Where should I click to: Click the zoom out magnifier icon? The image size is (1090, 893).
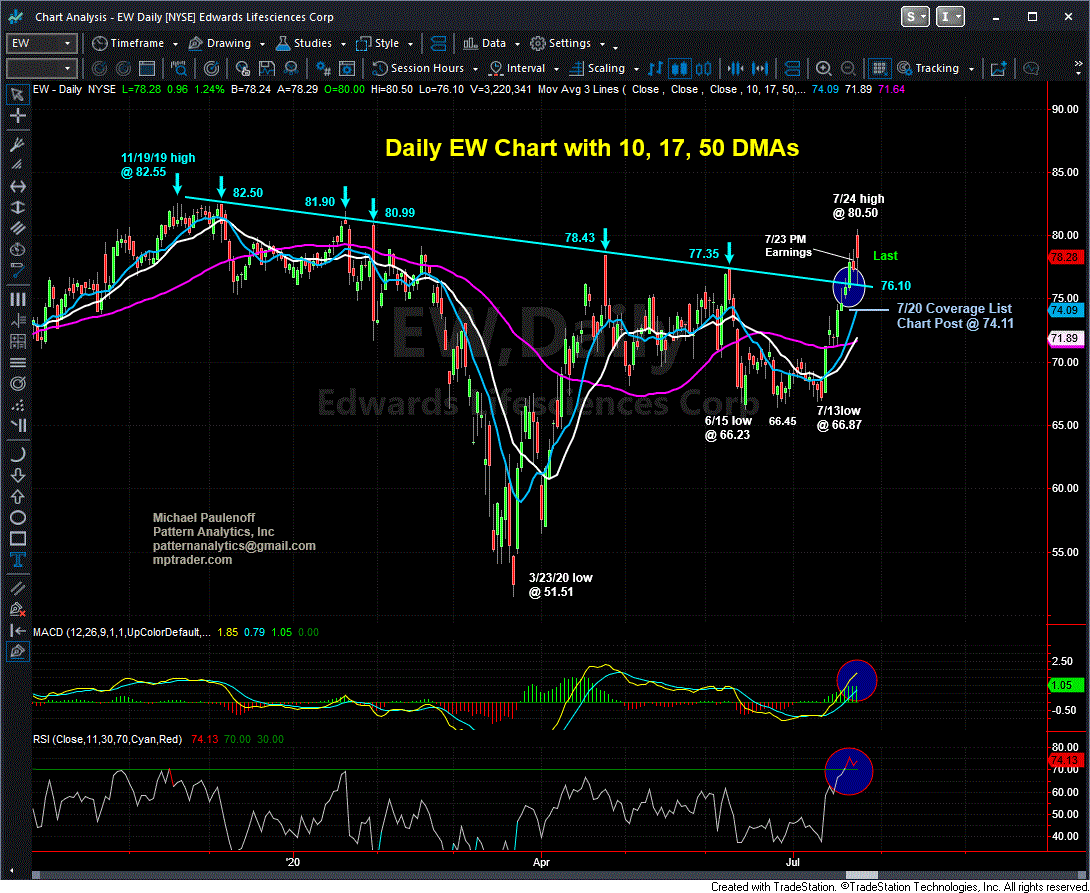(x=848, y=68)
